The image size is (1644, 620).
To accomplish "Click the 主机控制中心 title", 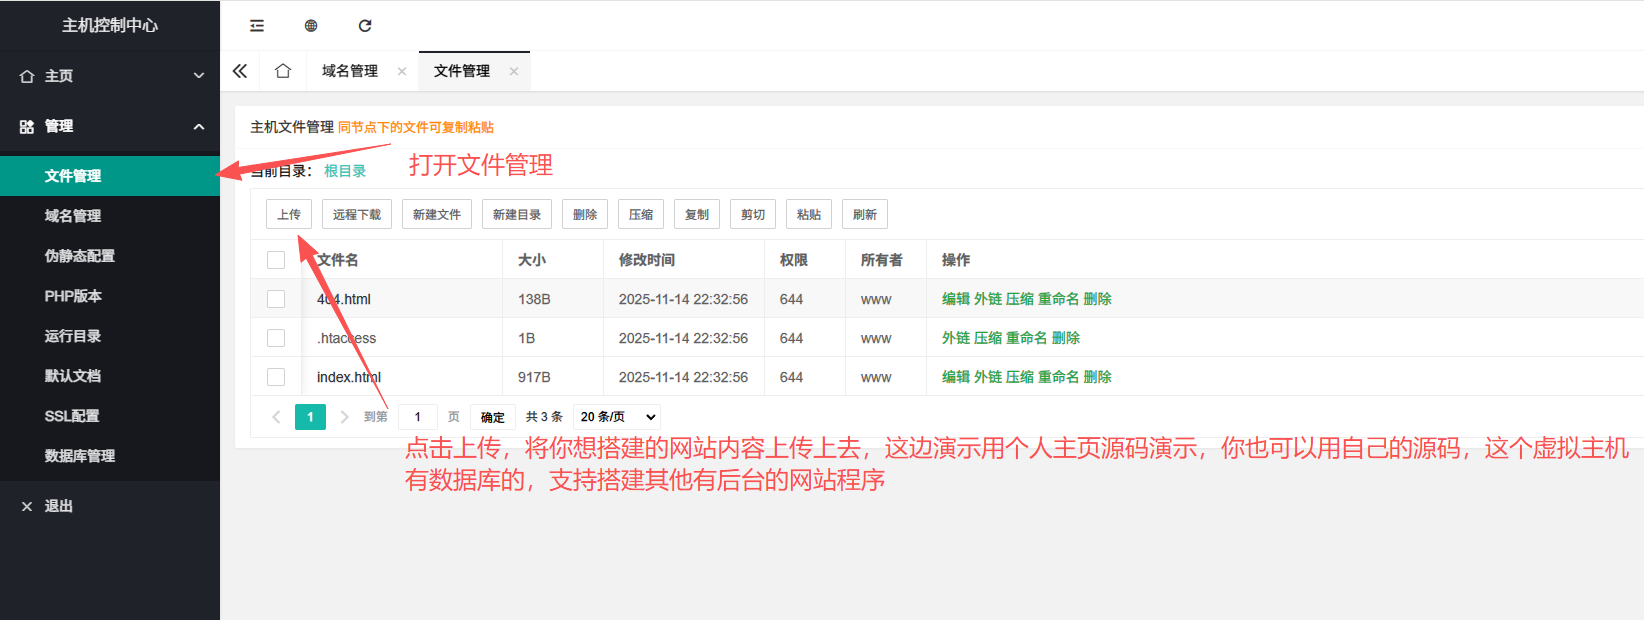I will point(110,25).
